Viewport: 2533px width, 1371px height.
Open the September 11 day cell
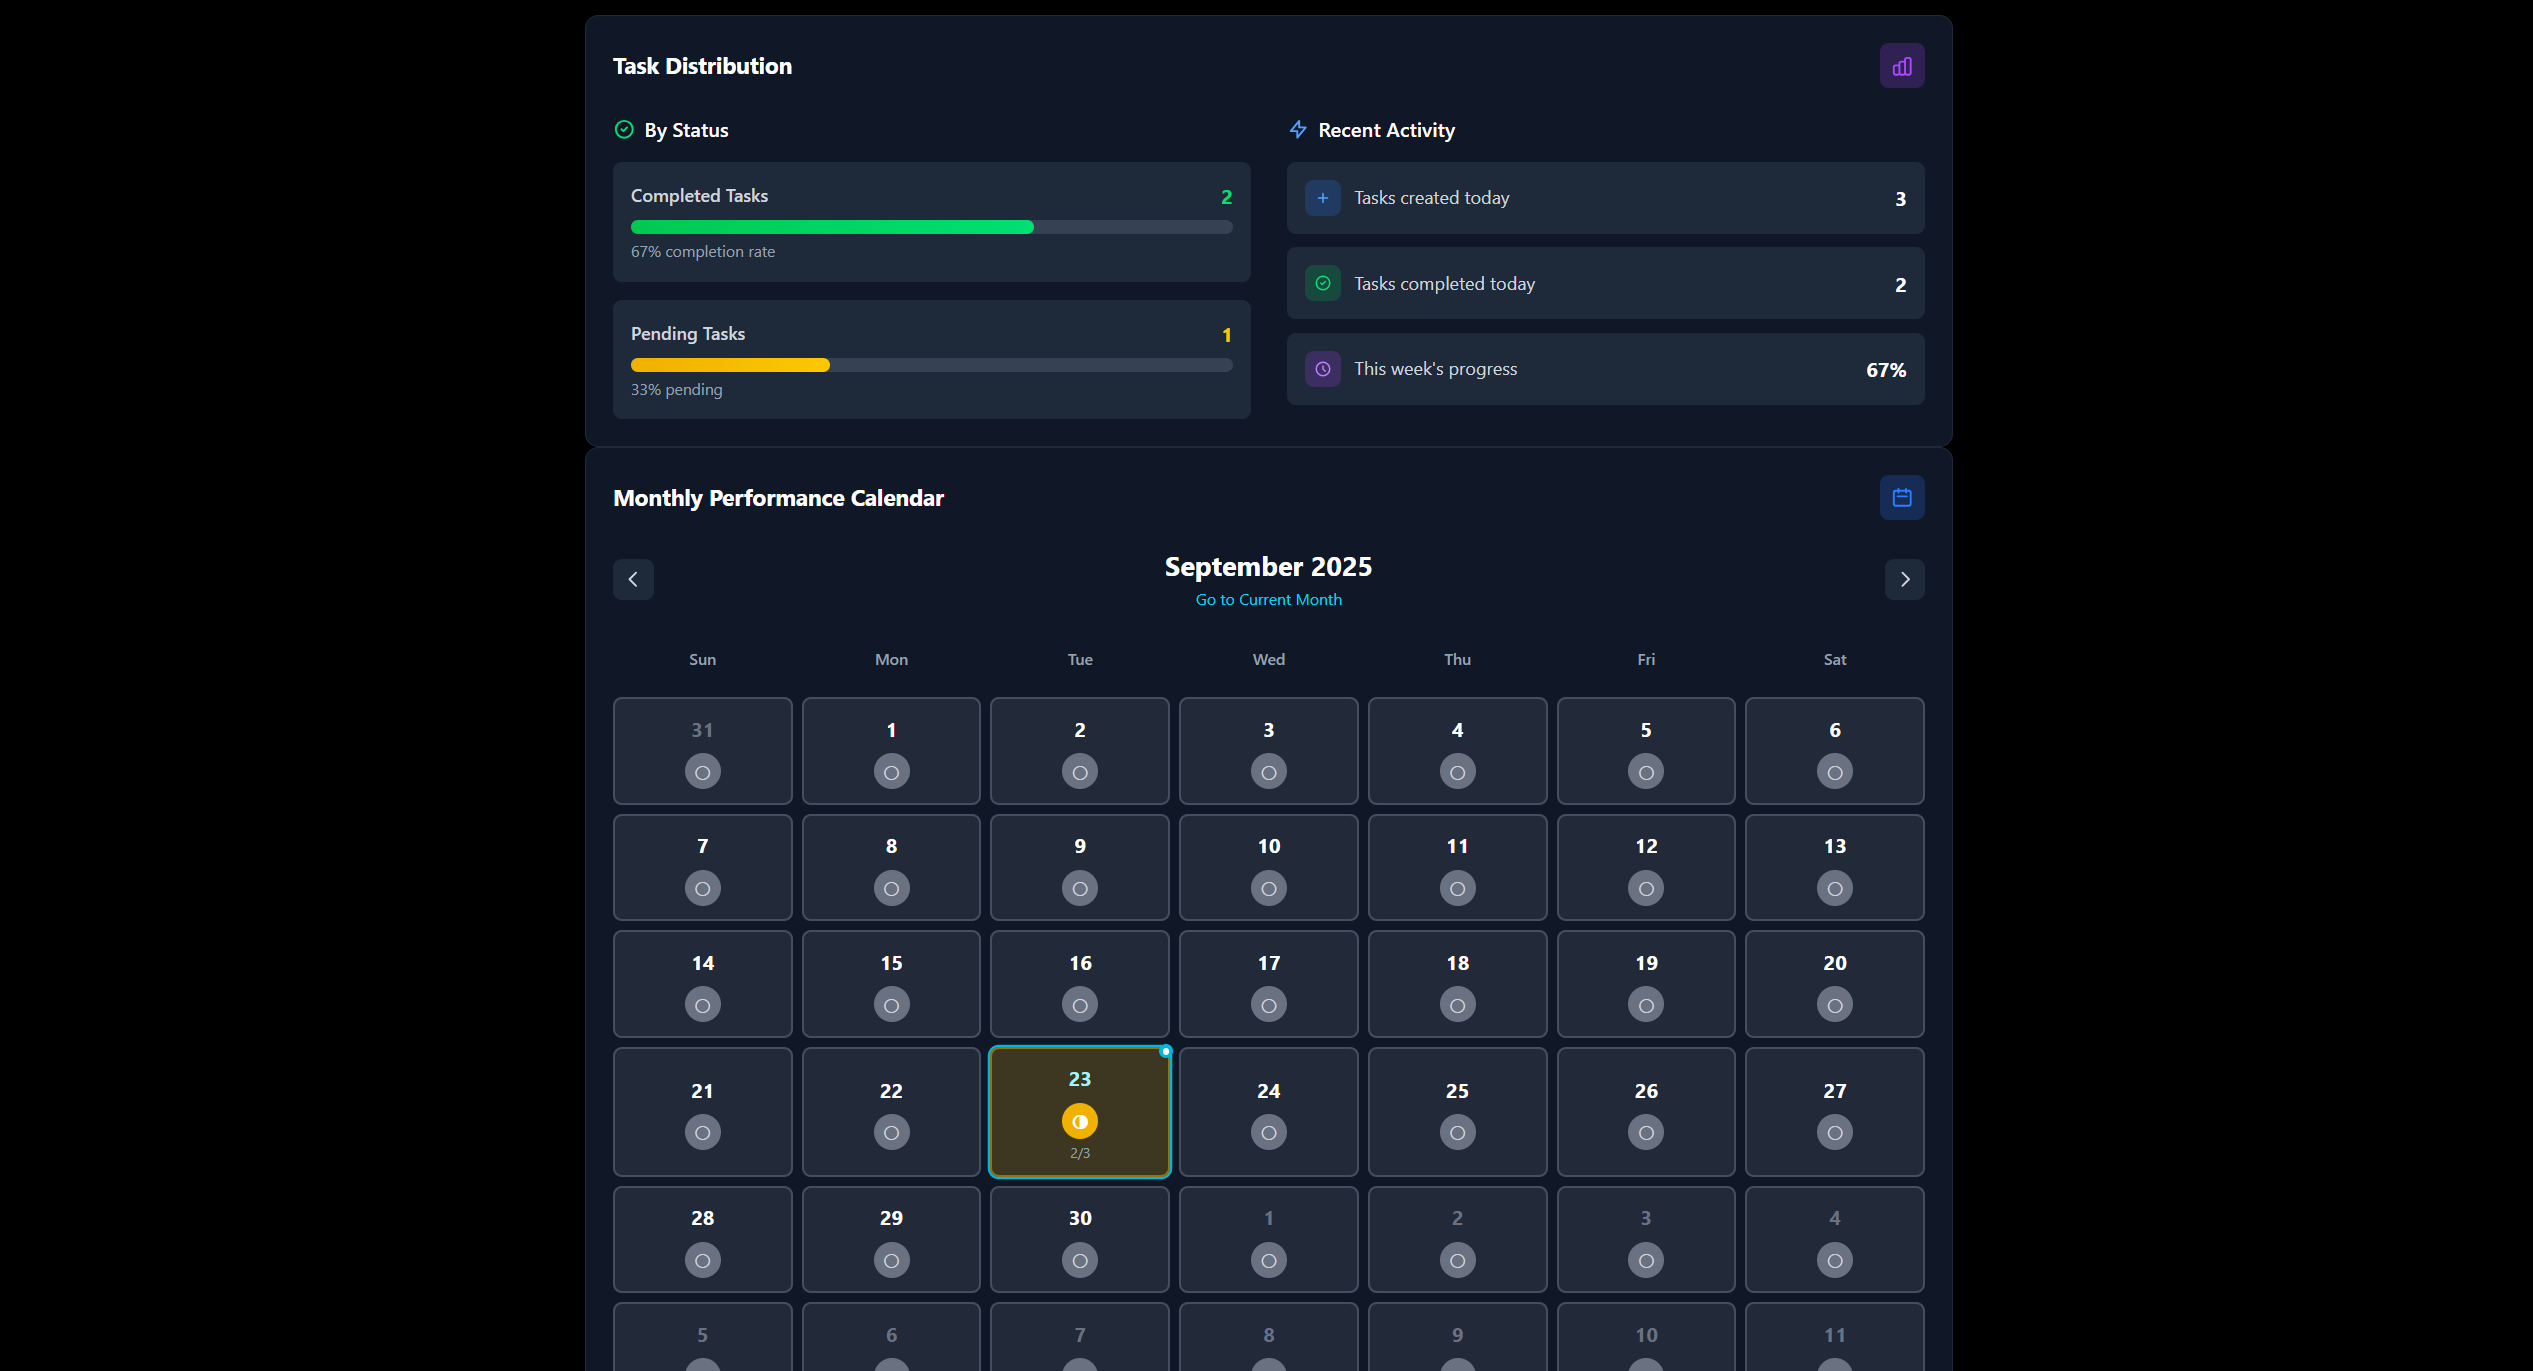[1457, 867]
